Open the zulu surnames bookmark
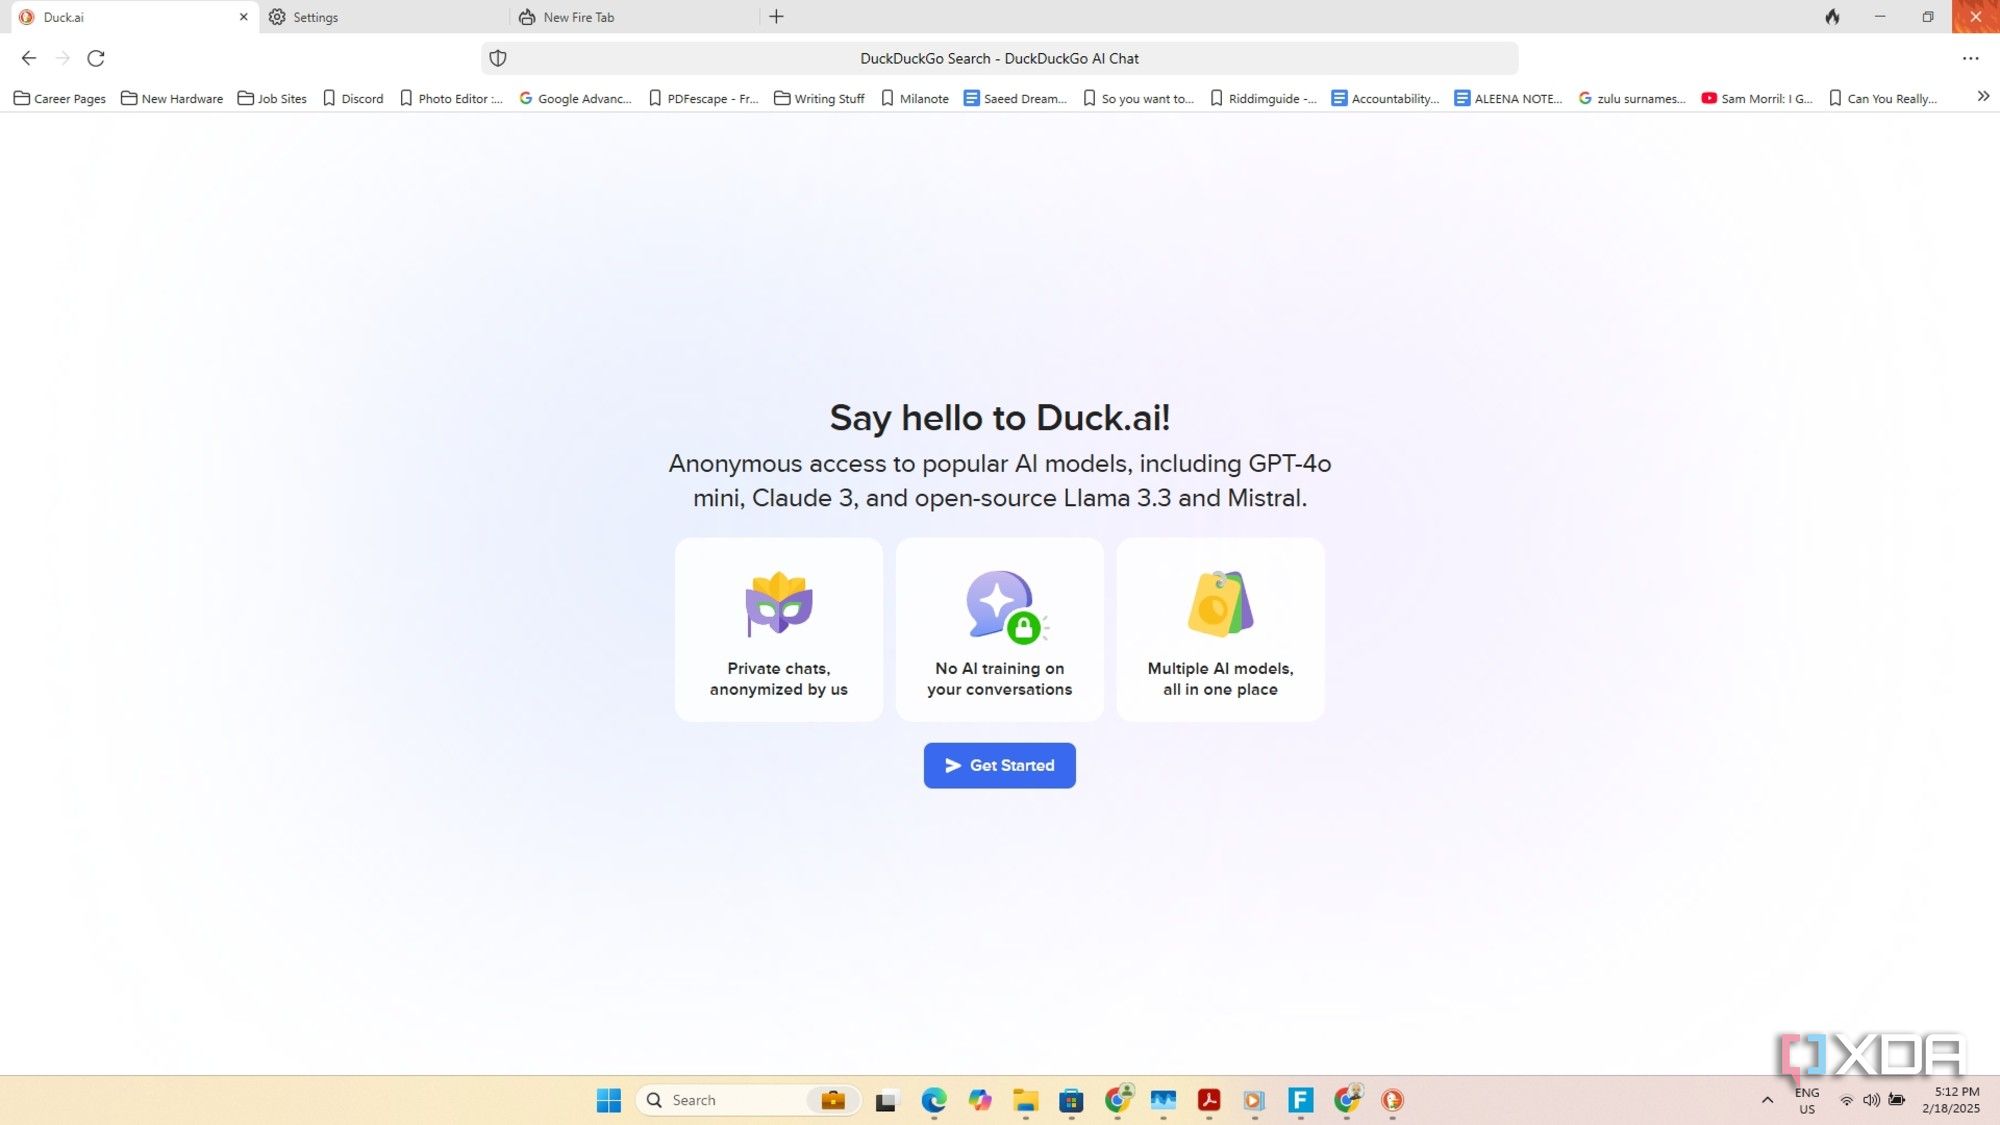2000x1125 pixels. pyautogui.click(x=1632, y=98)
